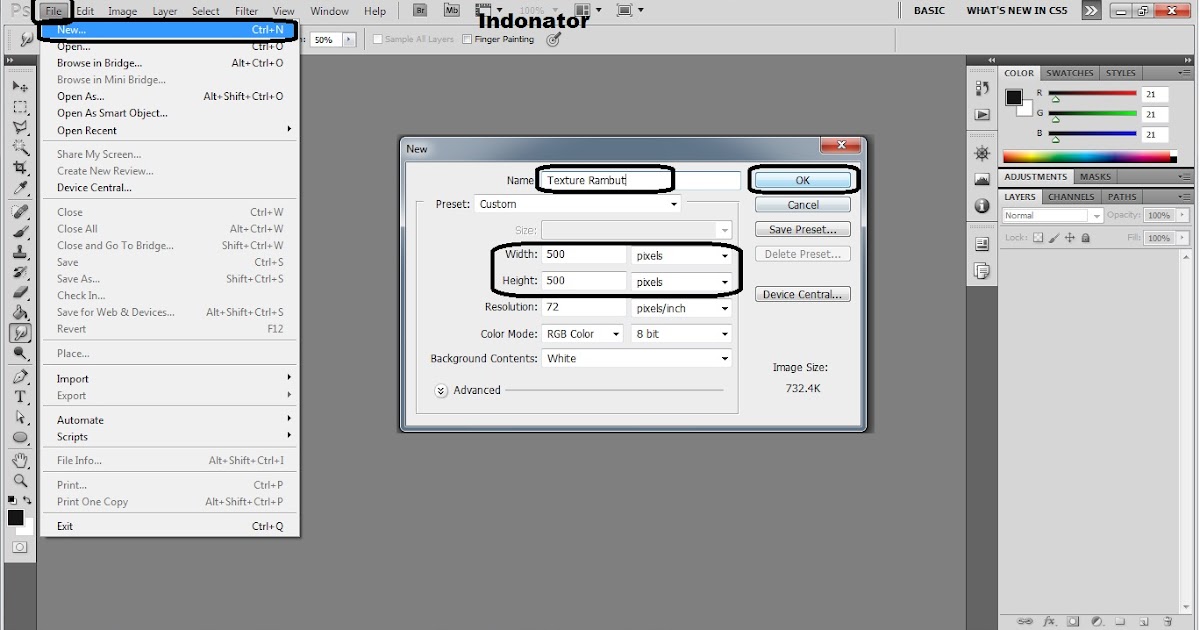Open the Window menu

[x=329, y=11]
